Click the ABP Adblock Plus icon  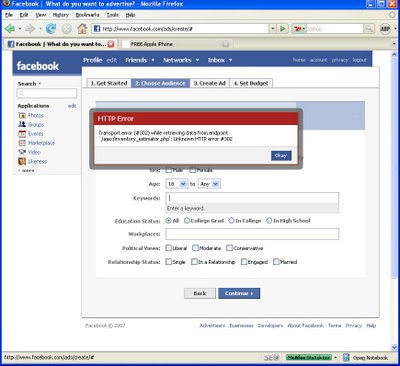(385, 29)
